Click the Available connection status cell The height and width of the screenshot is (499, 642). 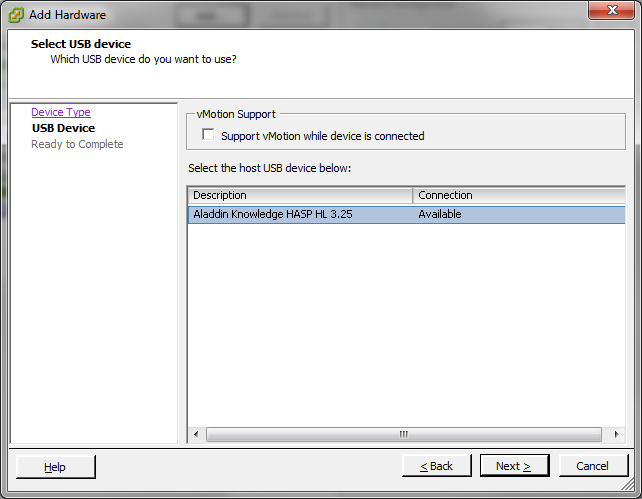pos(440,214)
